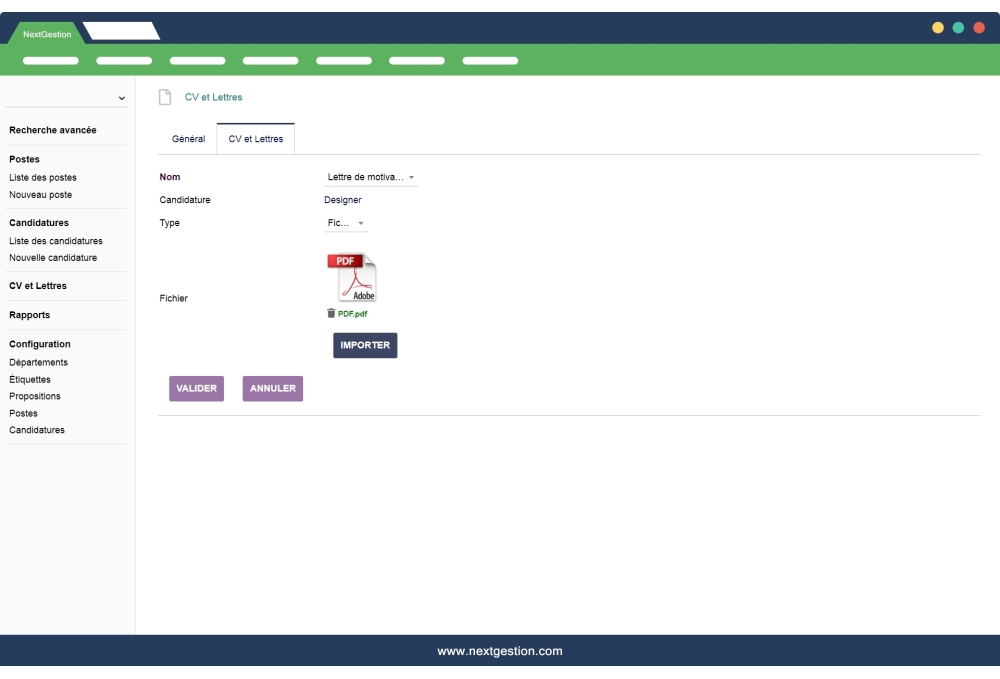Select the first item in the green navigation bar
The width and height of the screenshot is (1000, 679).
(50, 60)
